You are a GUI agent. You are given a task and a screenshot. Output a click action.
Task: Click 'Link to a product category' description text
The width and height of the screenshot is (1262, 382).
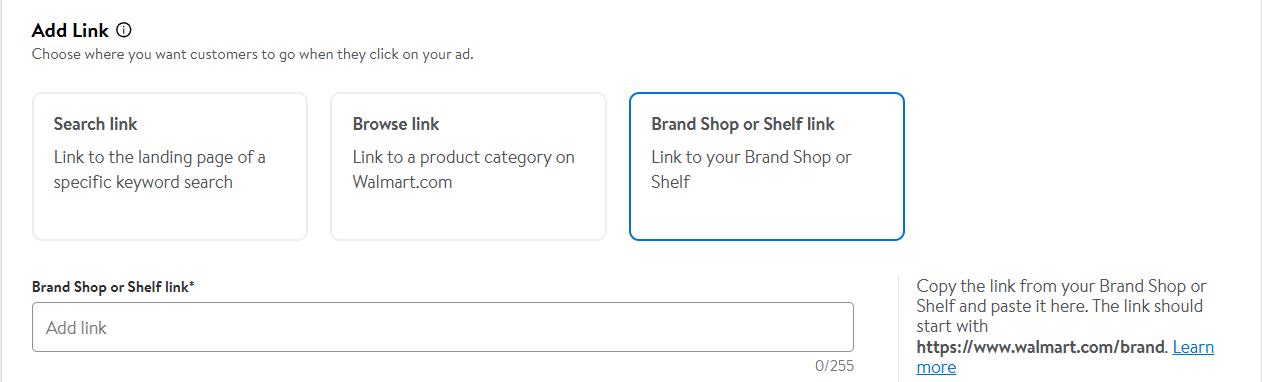(464, 170)
